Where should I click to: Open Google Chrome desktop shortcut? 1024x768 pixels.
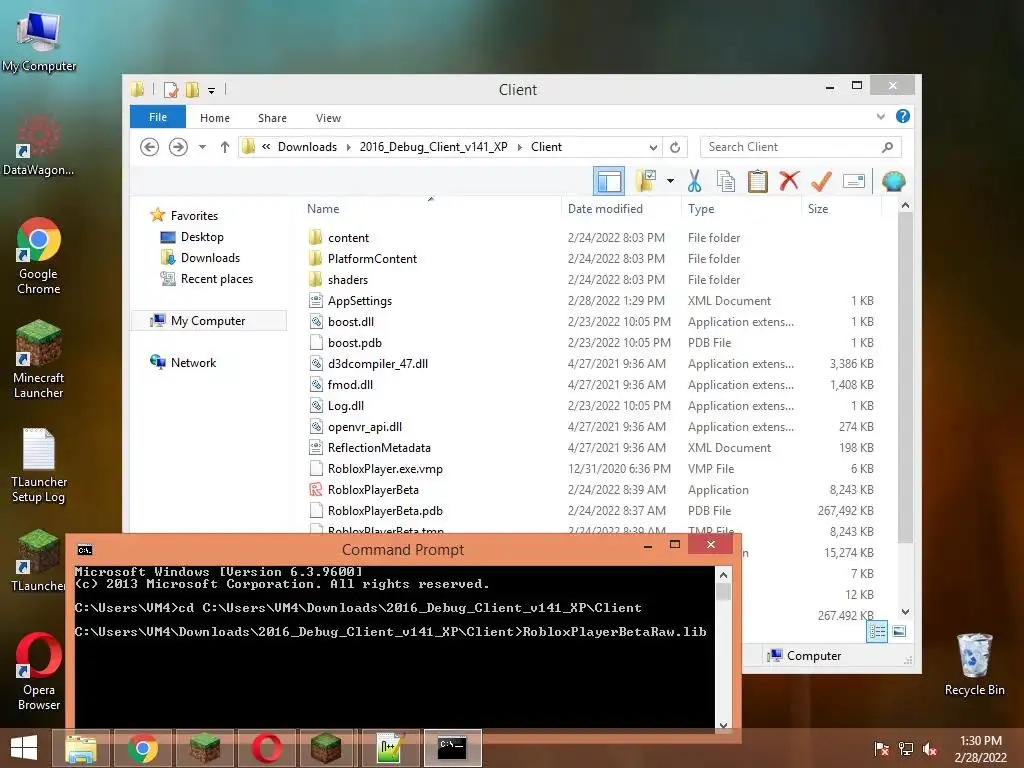[x=39, y=256]
